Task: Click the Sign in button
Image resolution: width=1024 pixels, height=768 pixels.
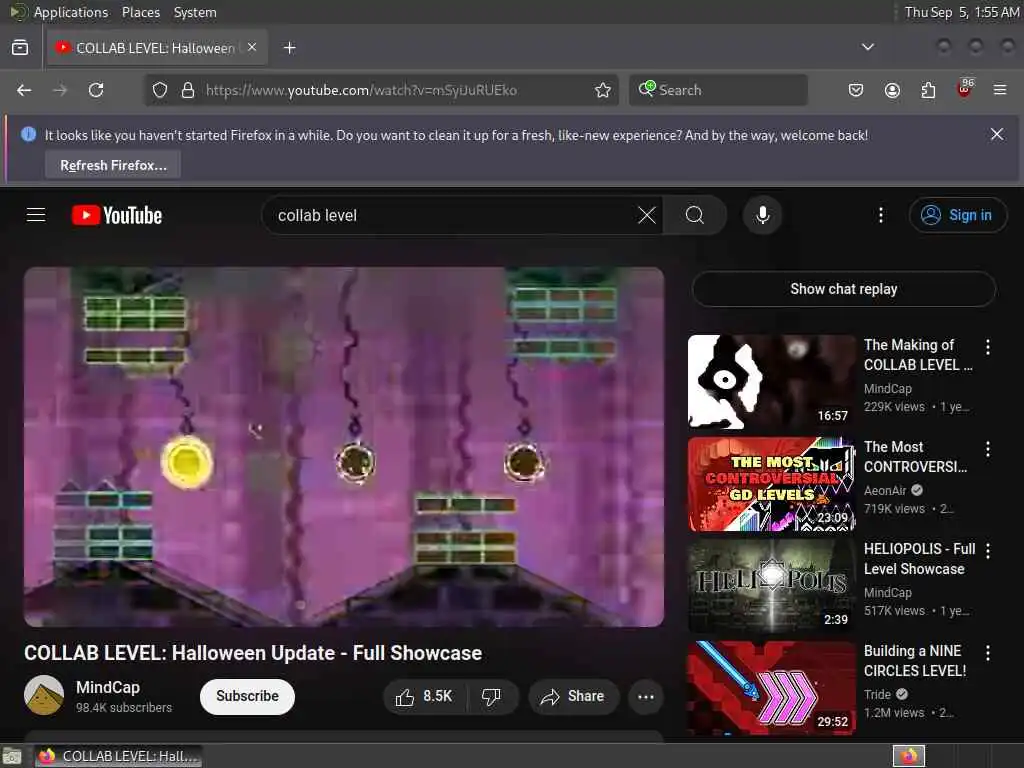Action: click(957, 215)
